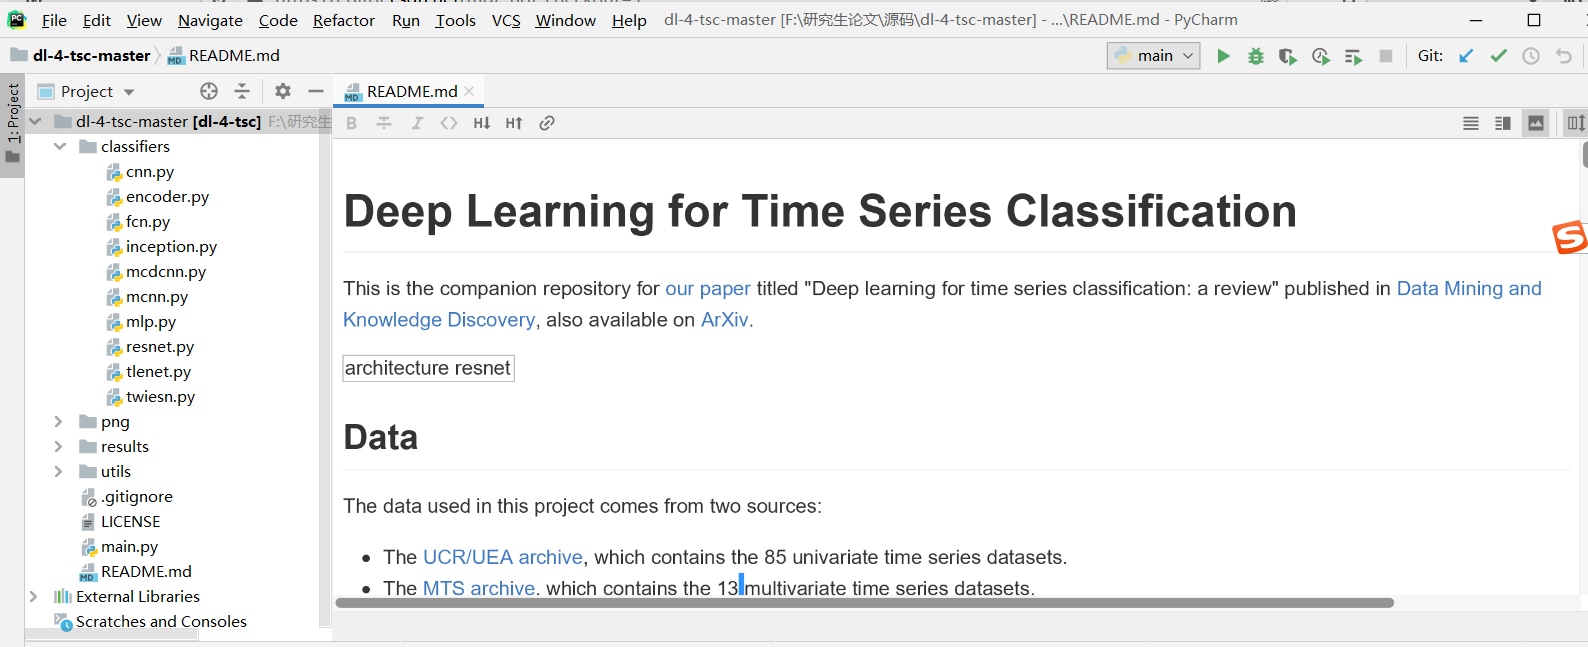Open the Refactor menu
Viewport: 1588px width, 647px height.
[x=343, y=20]
